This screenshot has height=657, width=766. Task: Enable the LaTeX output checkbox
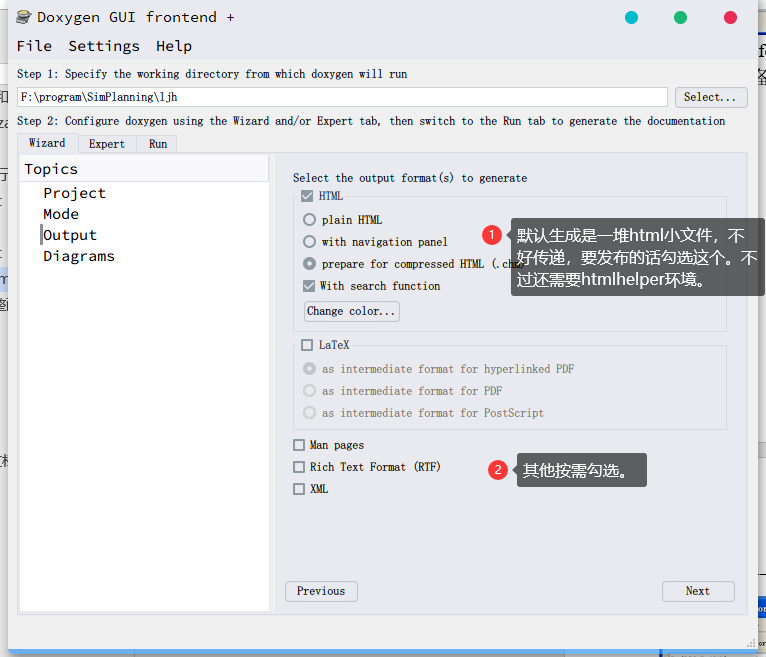click(307, 345)
